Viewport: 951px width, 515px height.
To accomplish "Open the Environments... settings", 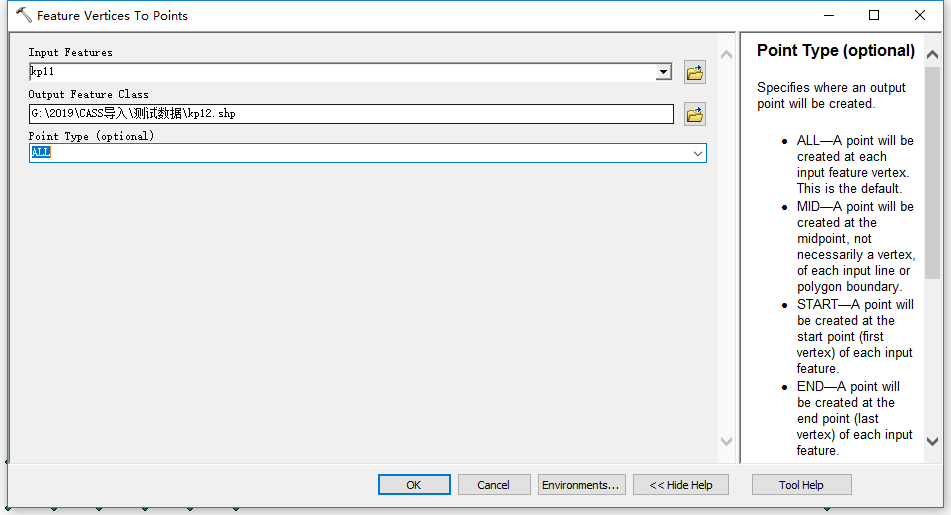I will pyautogui.click(x=581, y=485).
